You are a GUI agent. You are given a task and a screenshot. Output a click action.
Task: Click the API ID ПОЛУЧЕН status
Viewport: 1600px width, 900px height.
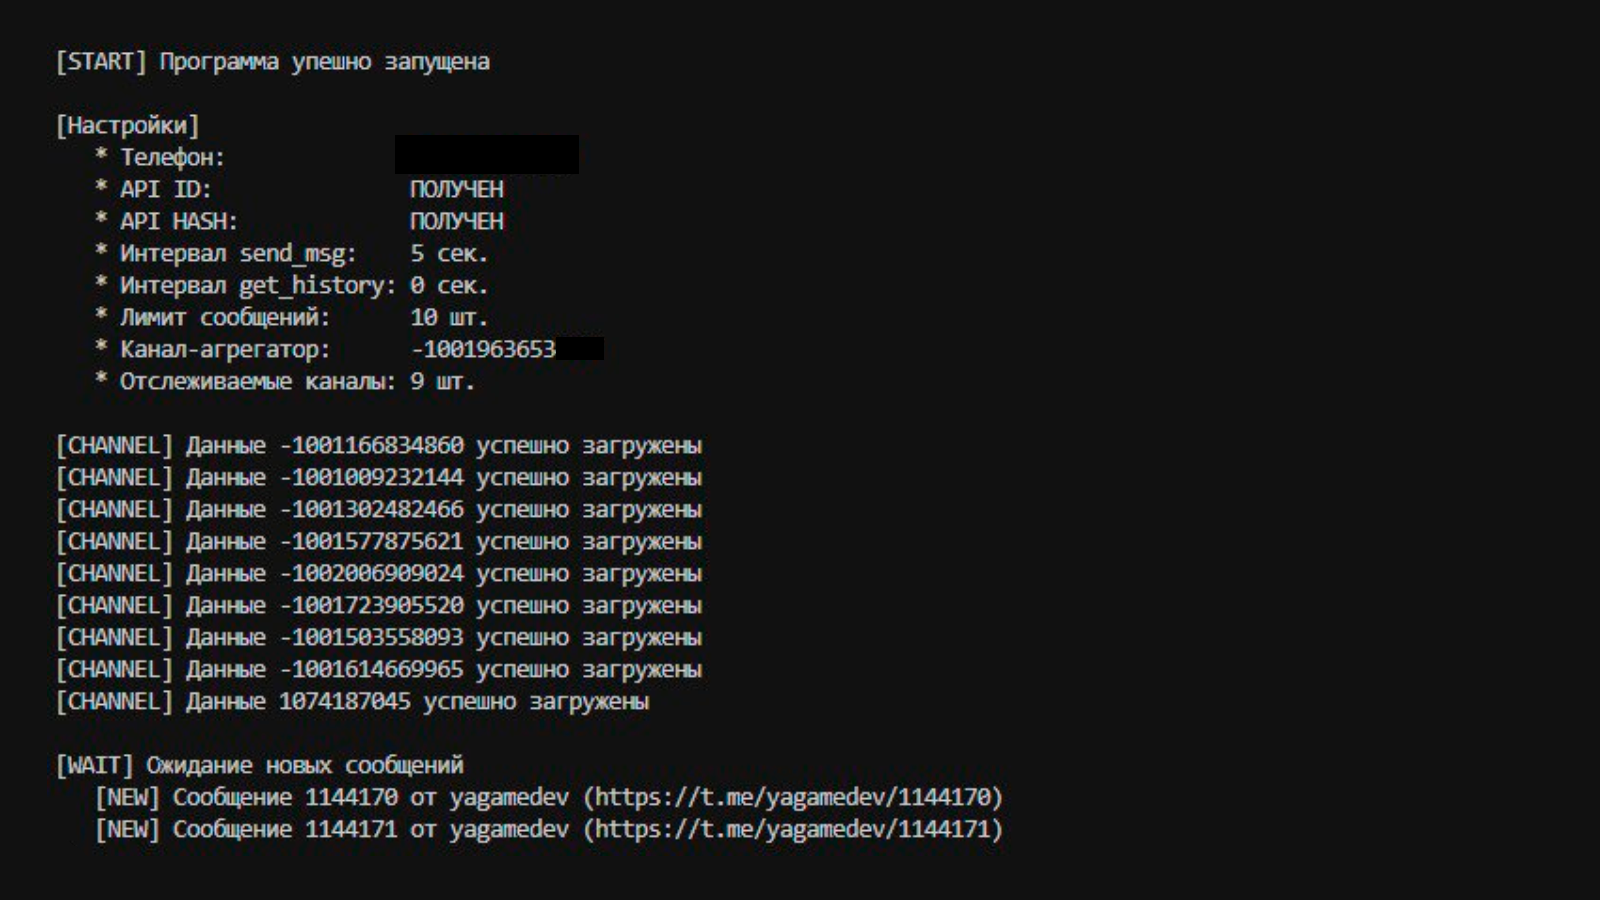coord(457,189)
